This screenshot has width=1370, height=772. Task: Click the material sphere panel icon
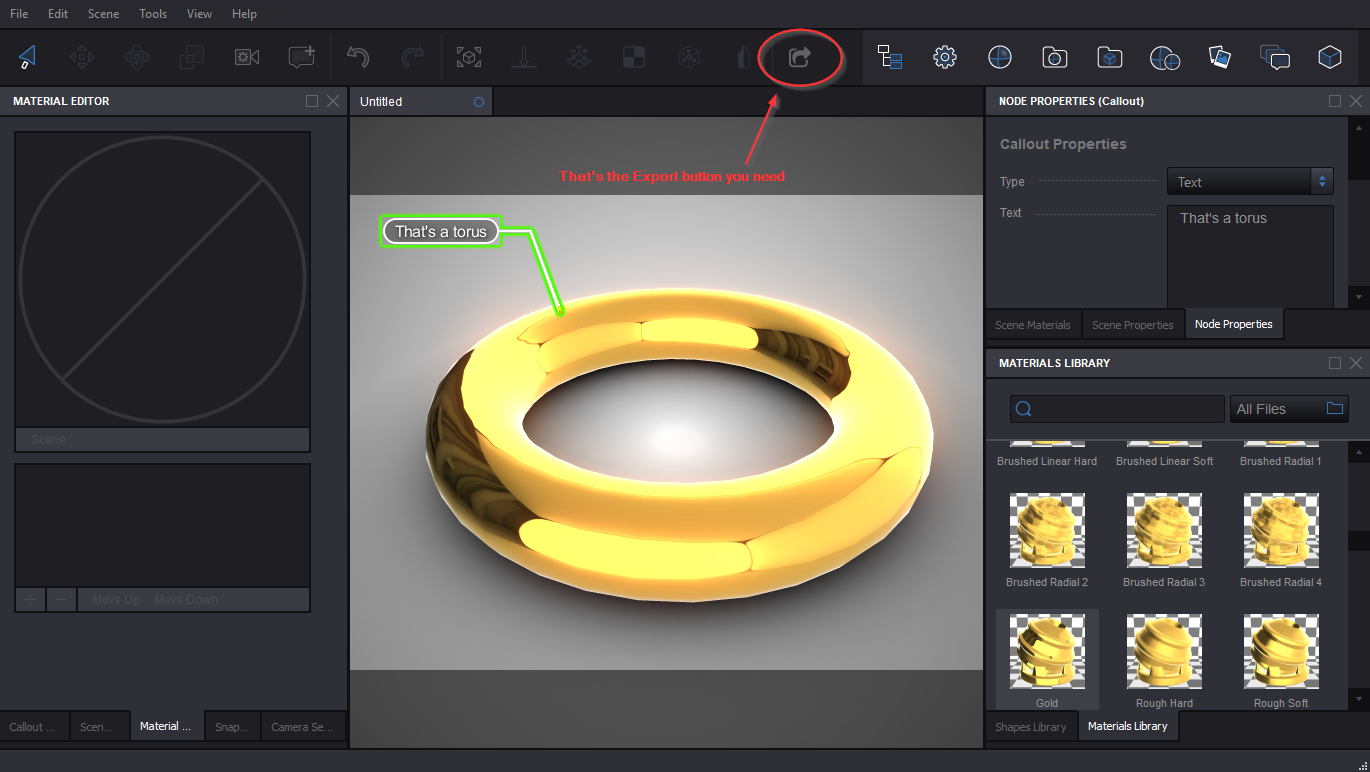pos(999,57)
